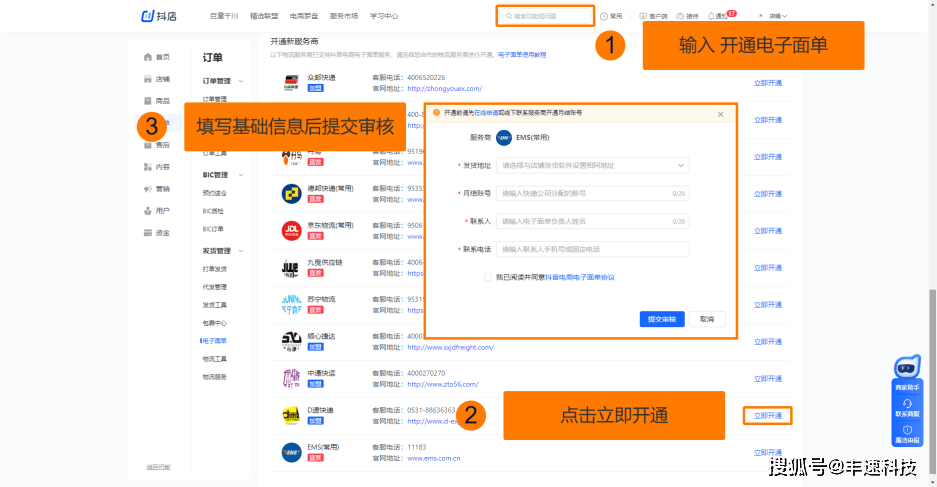Viewport: 937px width, 487px height.
Task: Open 接待 in the top header
Action: click(687, 16)
